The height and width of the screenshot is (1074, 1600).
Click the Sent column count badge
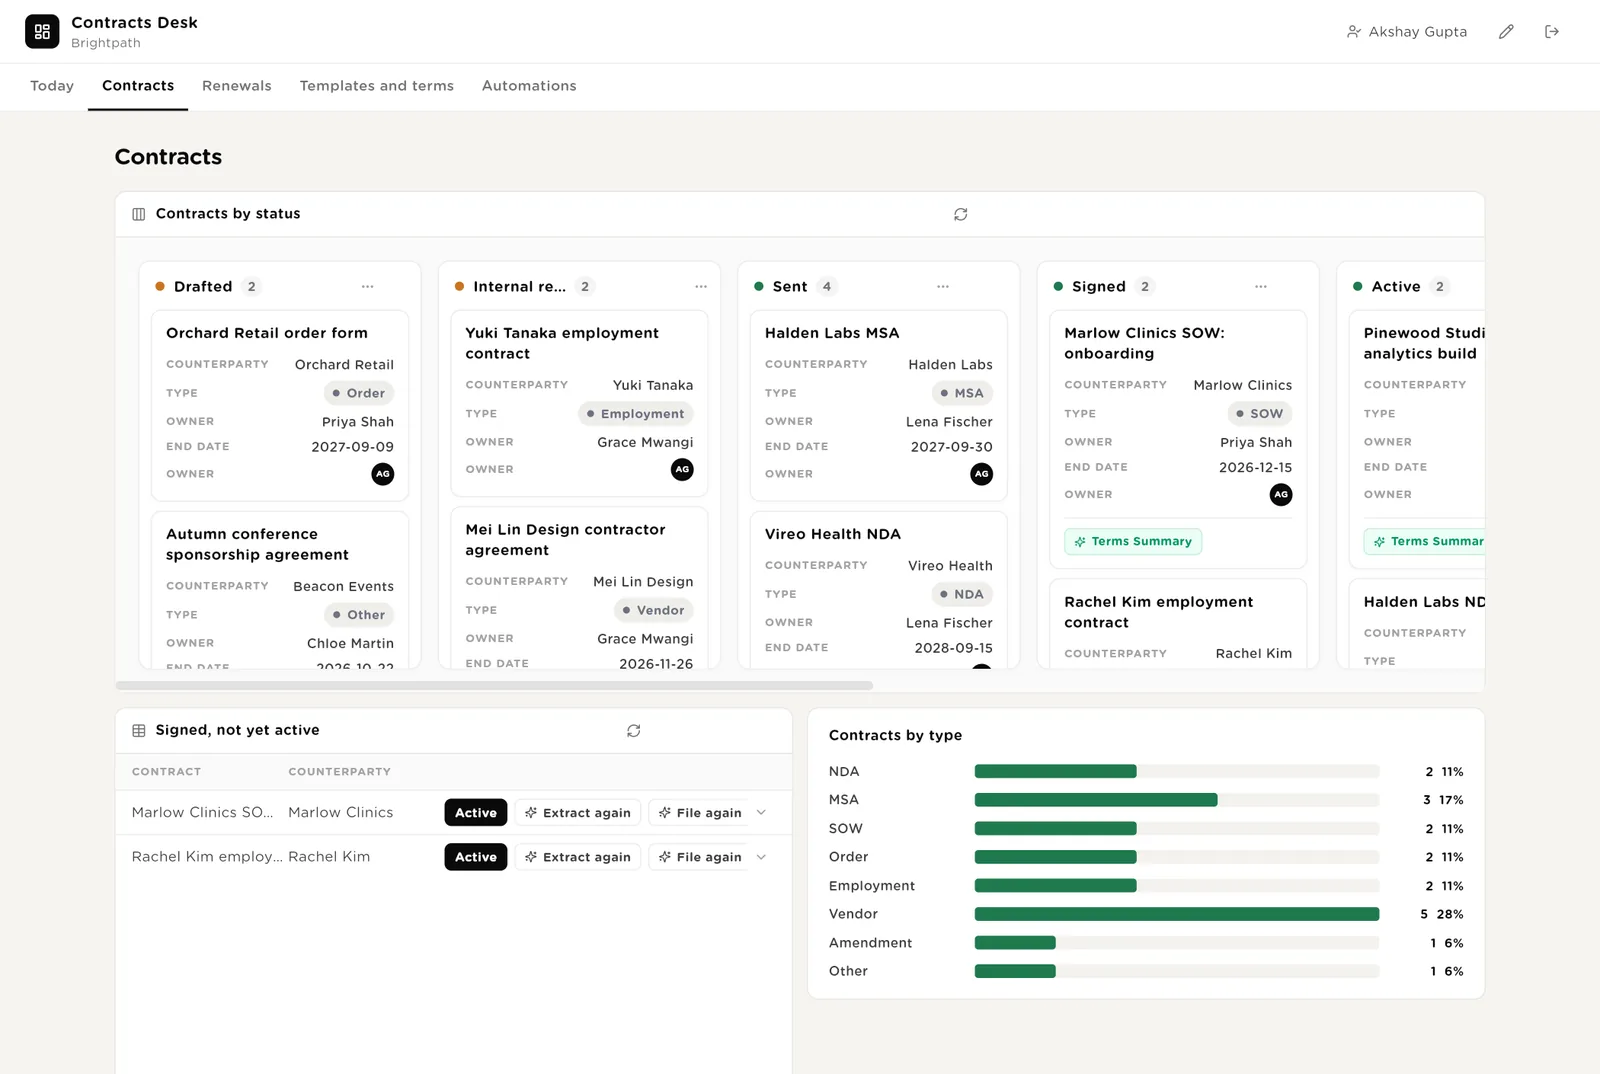[x=827, y=287]
